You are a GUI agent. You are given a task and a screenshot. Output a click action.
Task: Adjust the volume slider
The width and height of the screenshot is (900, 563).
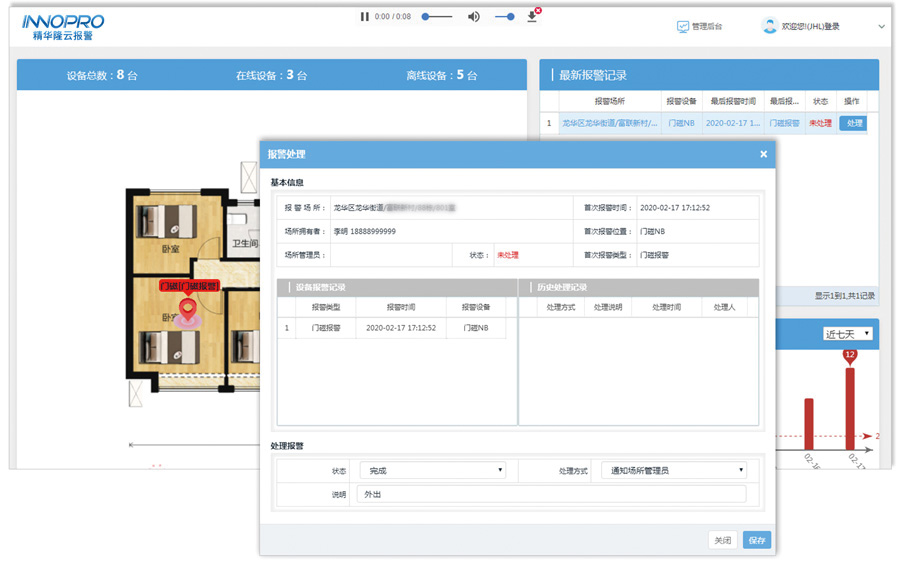click(504, 17)
